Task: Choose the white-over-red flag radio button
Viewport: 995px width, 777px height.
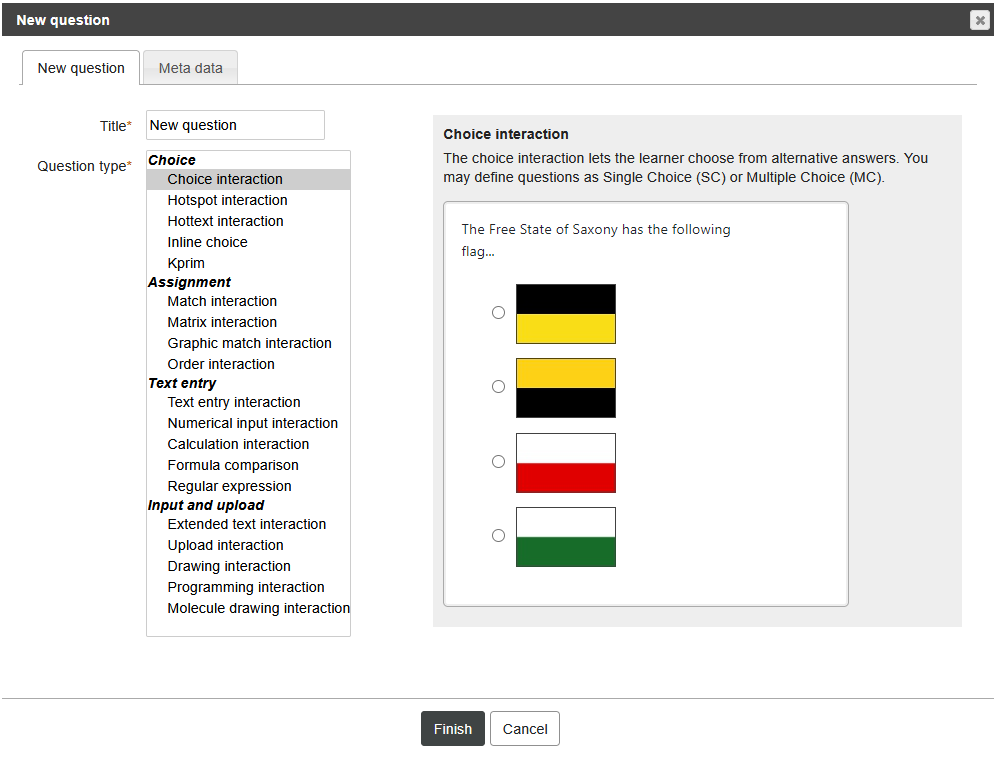Action: click(x=498, y=462)
